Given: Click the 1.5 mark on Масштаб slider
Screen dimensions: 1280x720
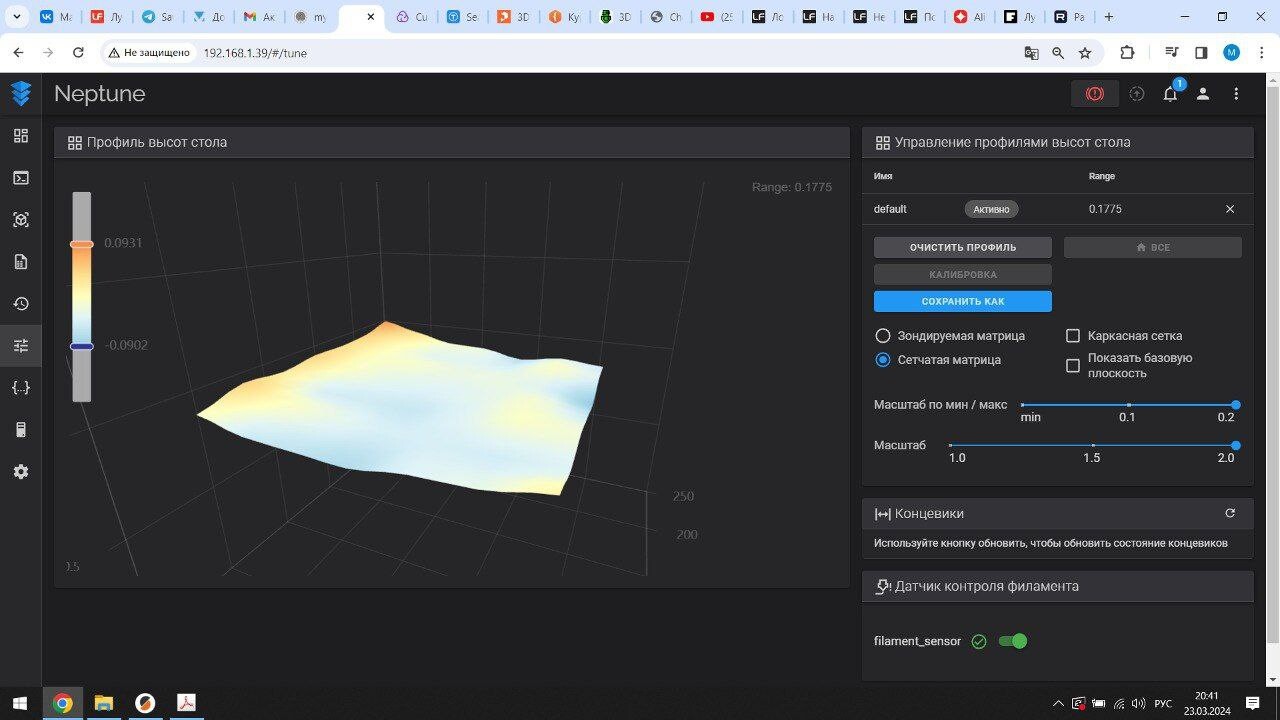Looking at the screenshot, I should tap(1093, 445).
